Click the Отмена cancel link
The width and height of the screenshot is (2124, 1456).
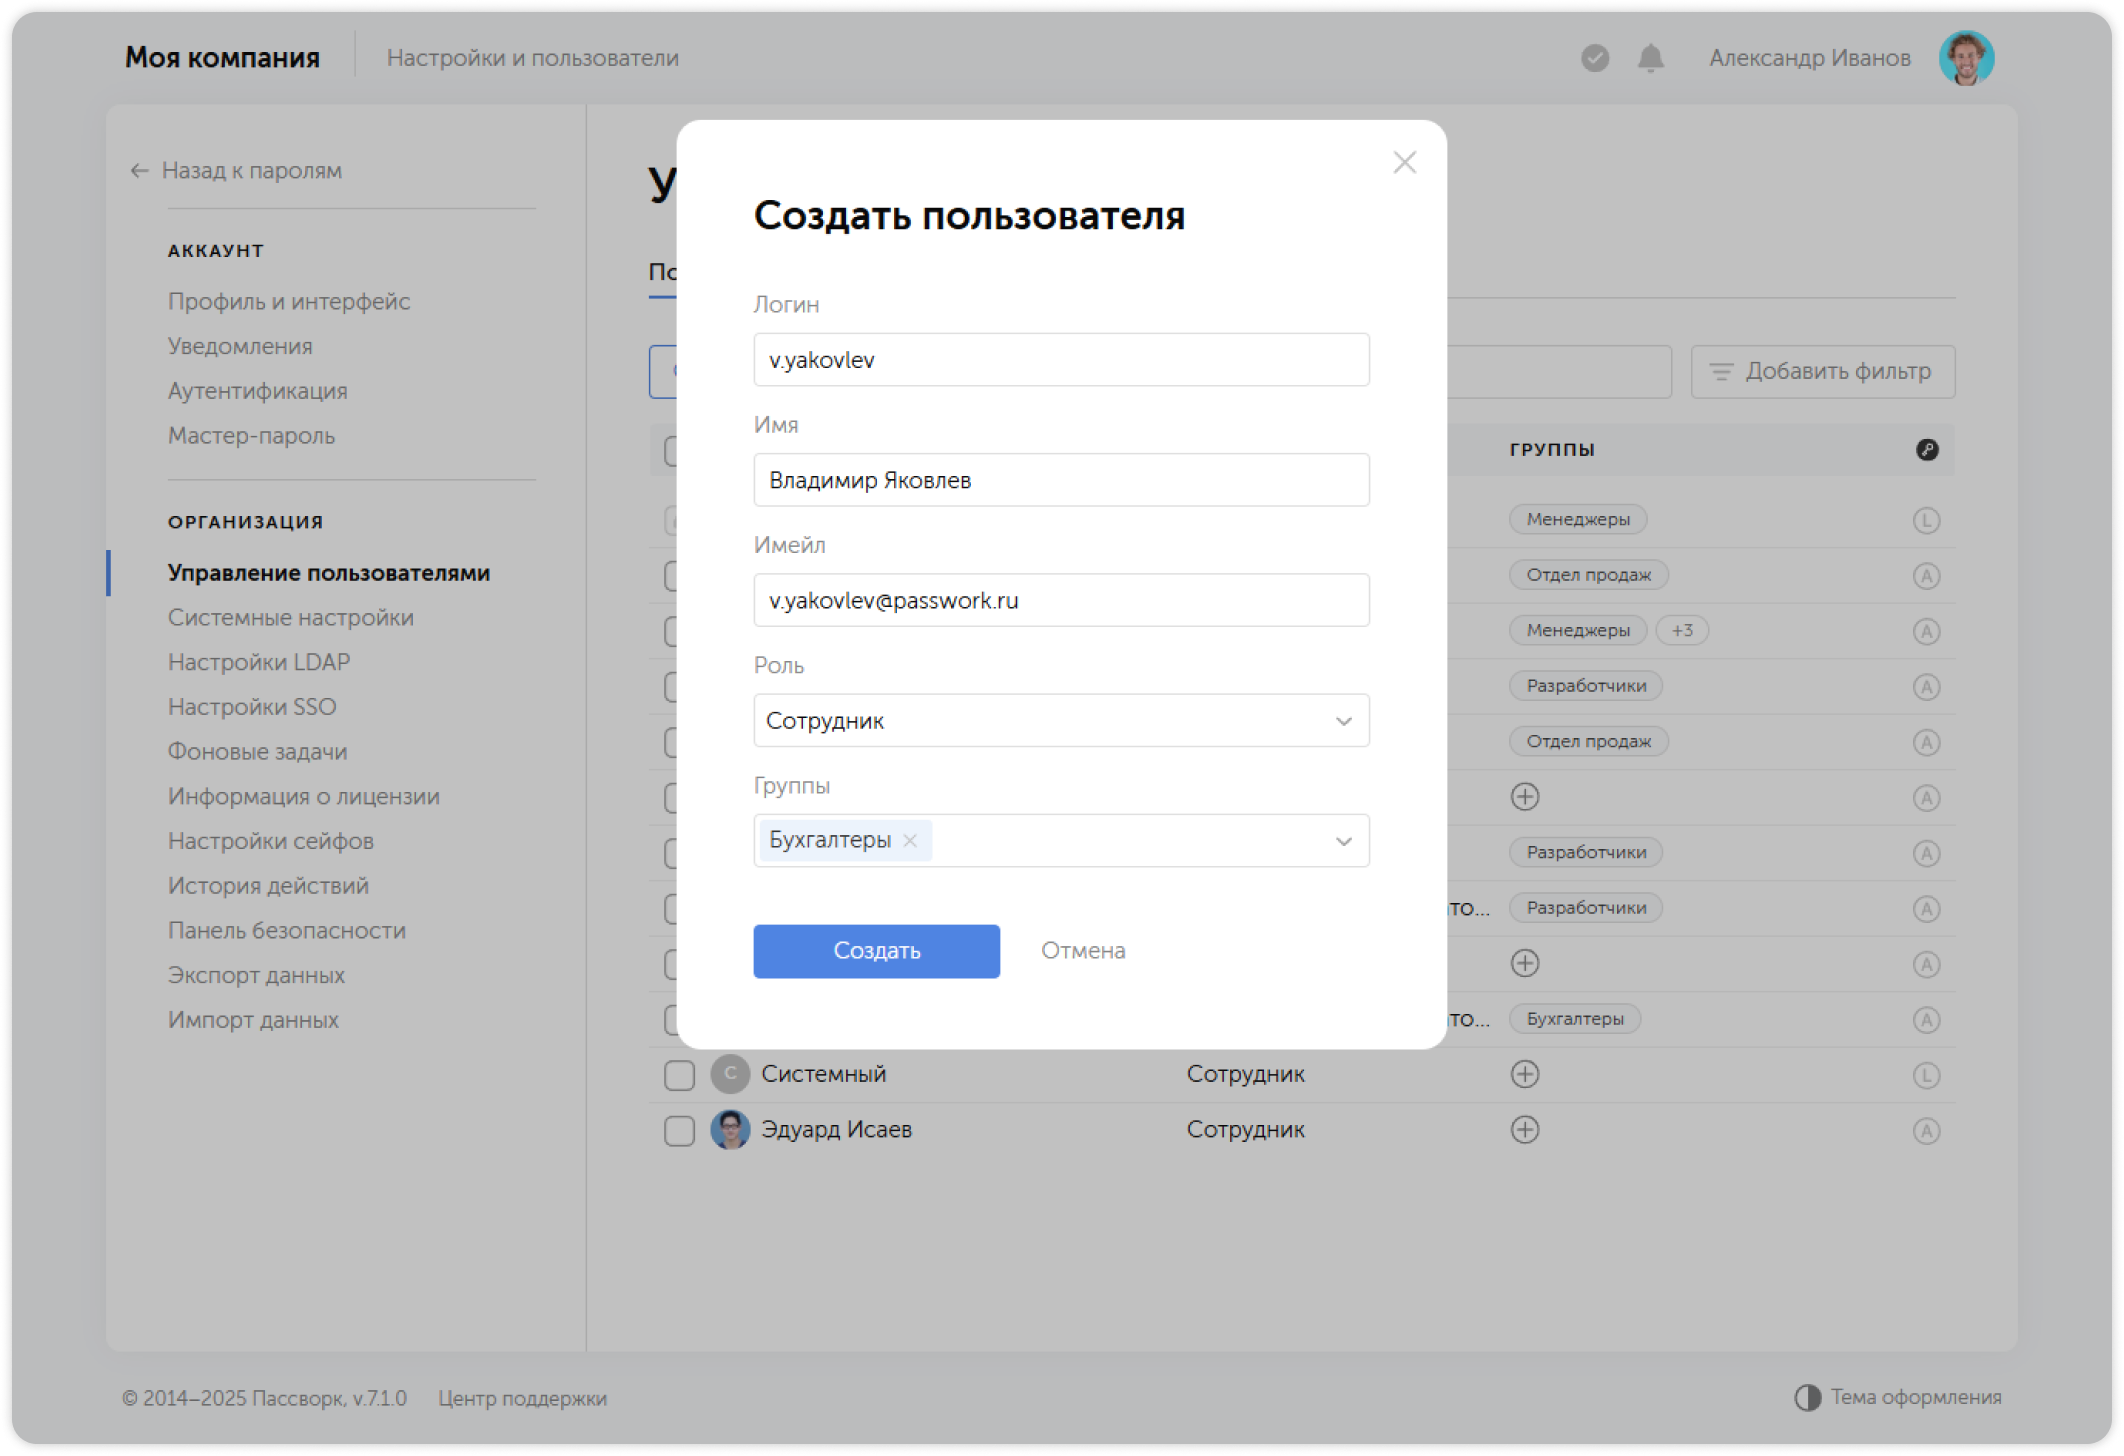click(x=1082, y=951)
